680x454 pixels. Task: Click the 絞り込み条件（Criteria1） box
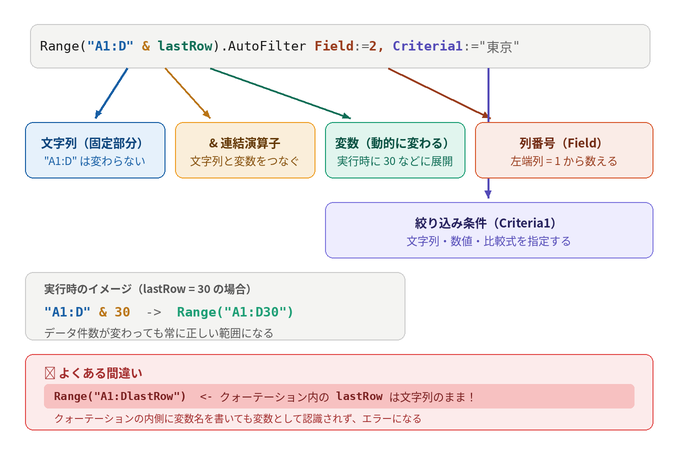point(489,230)
